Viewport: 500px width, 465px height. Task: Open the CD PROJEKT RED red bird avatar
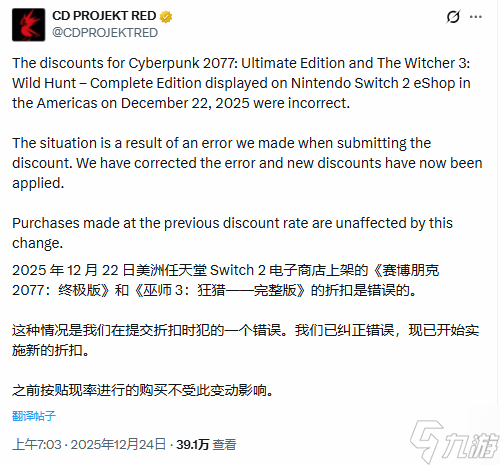click(28, 25)
